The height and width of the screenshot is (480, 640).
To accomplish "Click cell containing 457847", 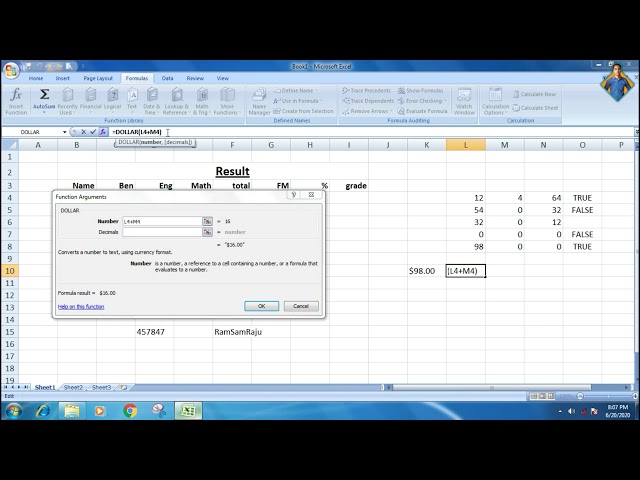I will point(154,332).
